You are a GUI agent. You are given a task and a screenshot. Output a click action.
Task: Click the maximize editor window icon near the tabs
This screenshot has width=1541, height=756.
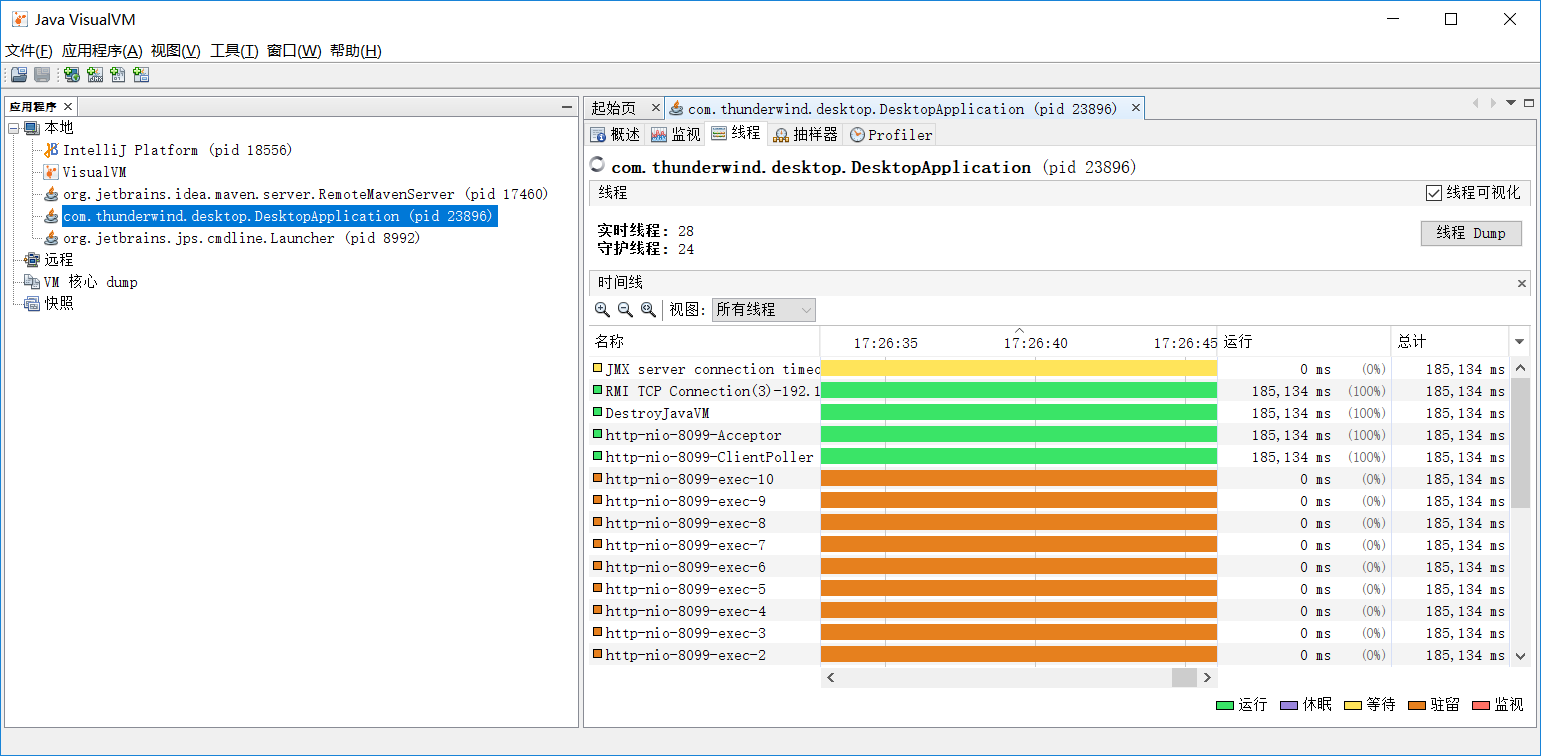(x=1529, y=102)
